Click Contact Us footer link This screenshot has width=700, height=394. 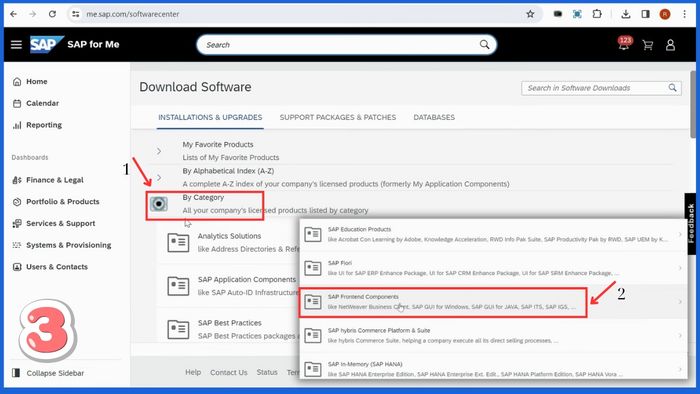pos(229,372)
